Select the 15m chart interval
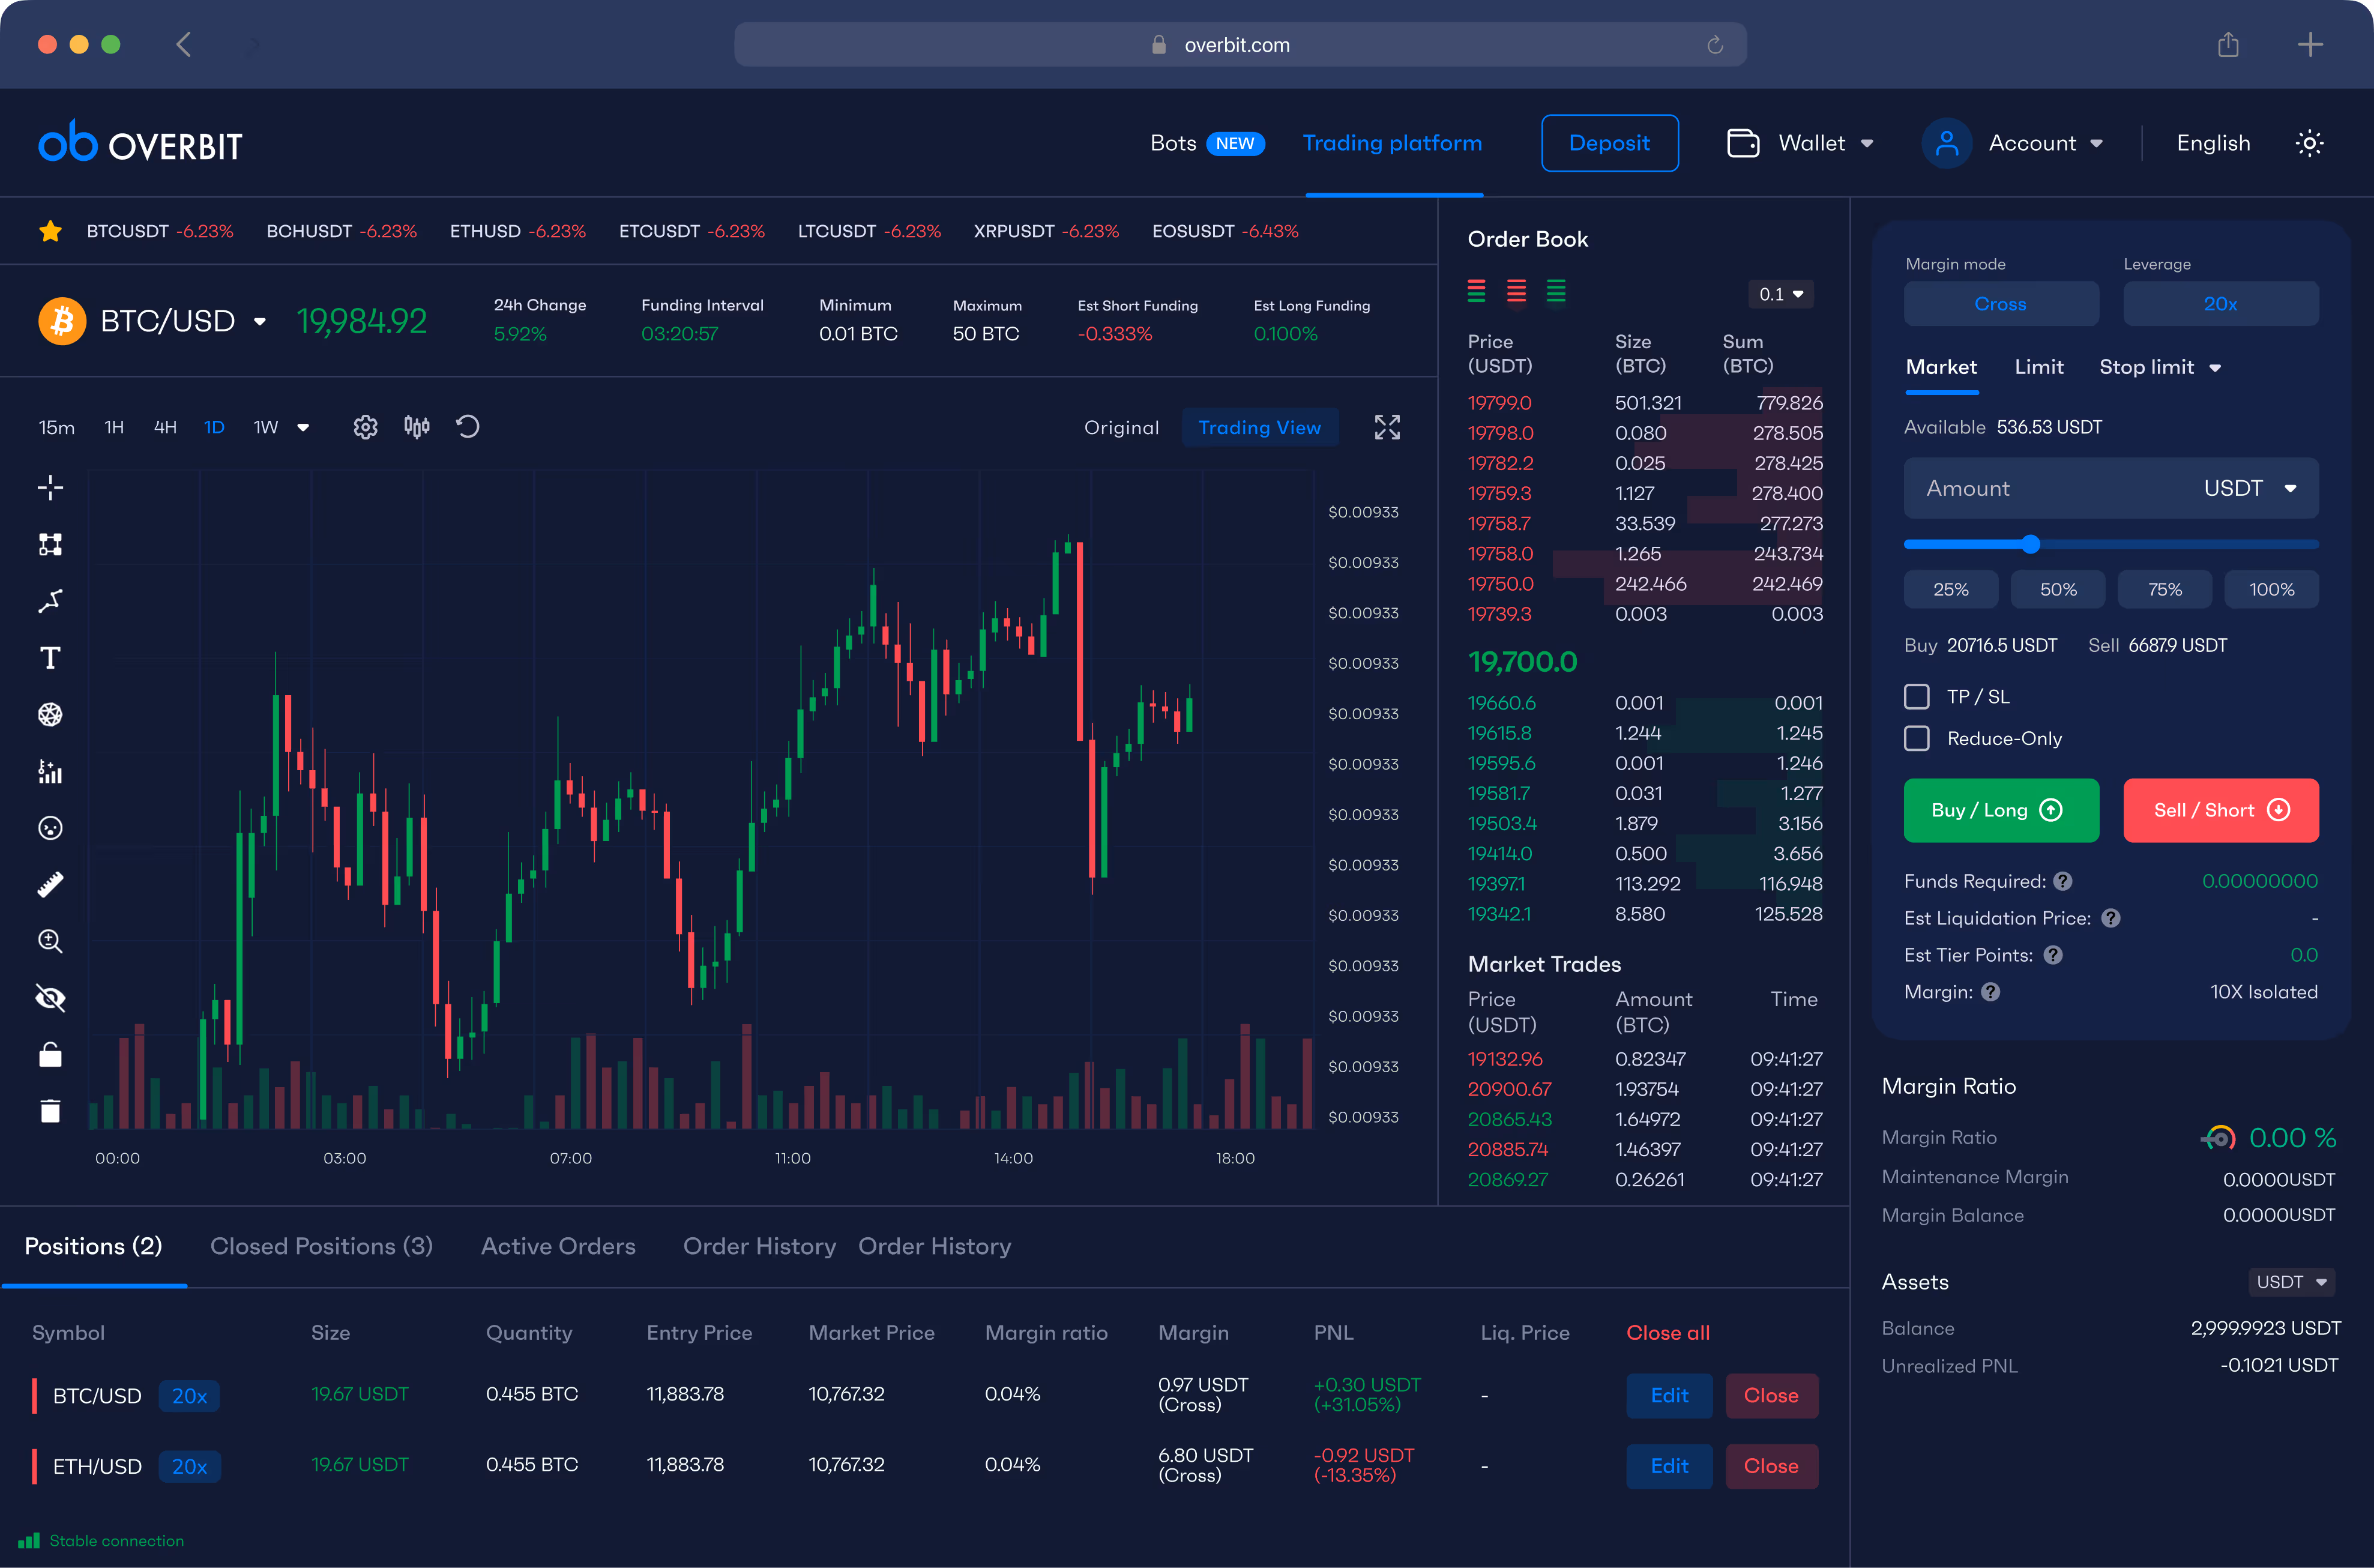The height and width of the screenshot is (1568, 2374). (57, 427)
